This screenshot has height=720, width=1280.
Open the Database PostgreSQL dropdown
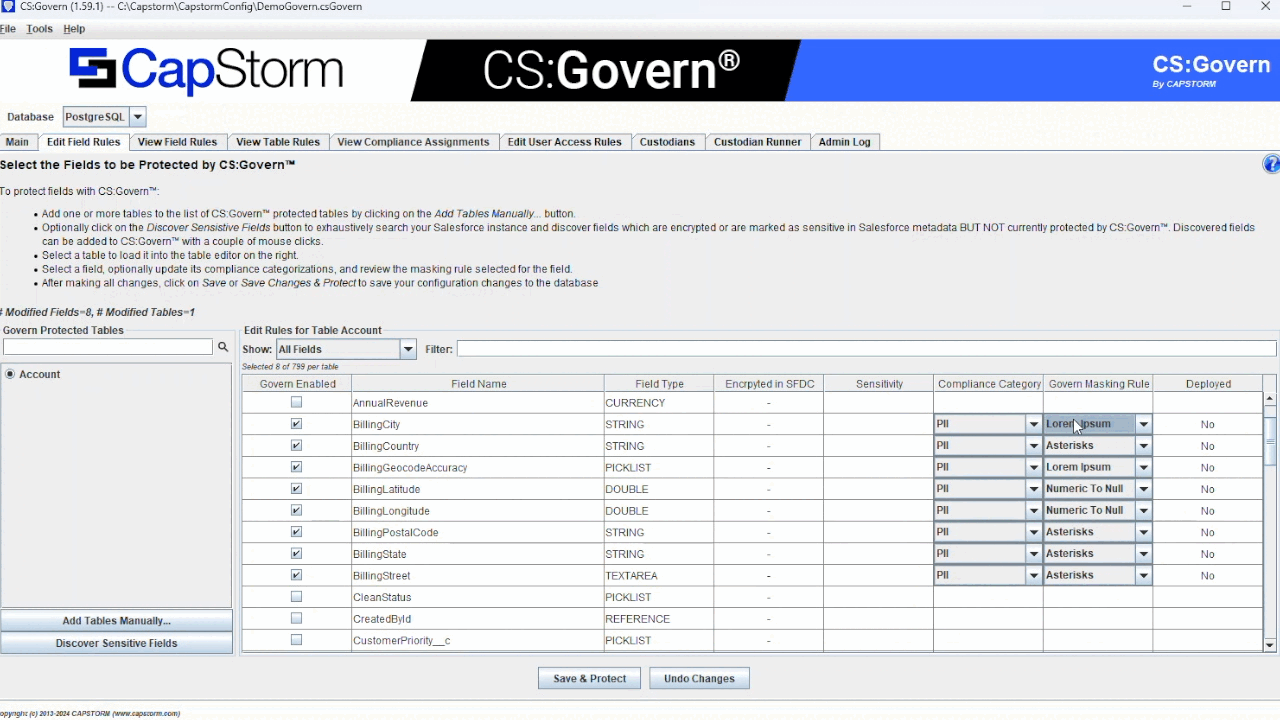click(137, 117)
